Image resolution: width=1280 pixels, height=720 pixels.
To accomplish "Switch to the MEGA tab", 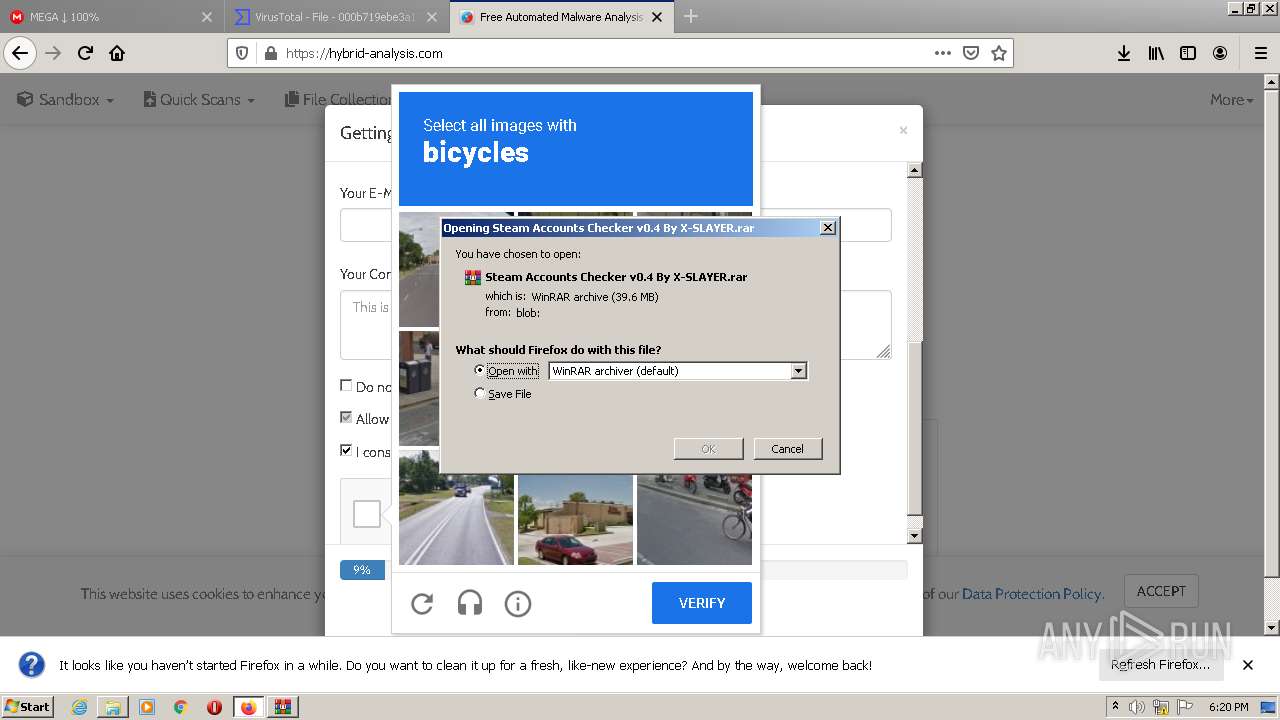I will point(111,17).
